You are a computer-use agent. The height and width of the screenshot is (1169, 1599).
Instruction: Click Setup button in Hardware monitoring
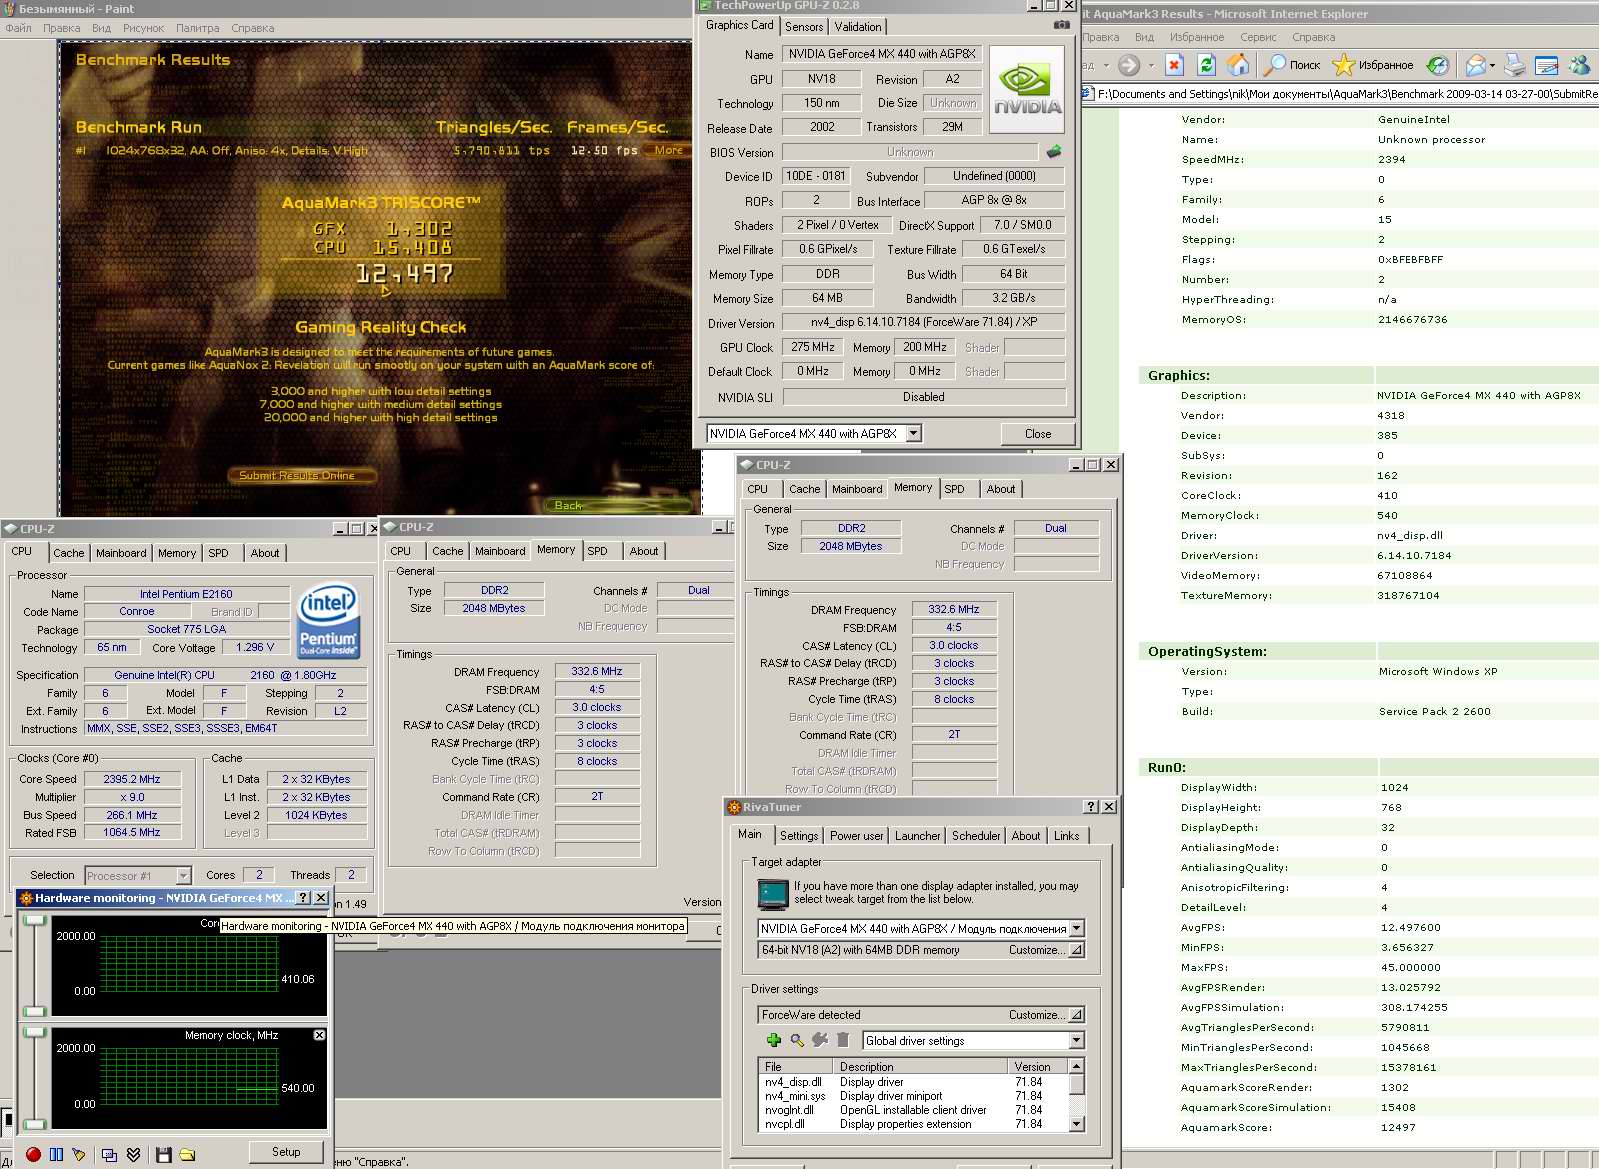tap(286, 1152)
